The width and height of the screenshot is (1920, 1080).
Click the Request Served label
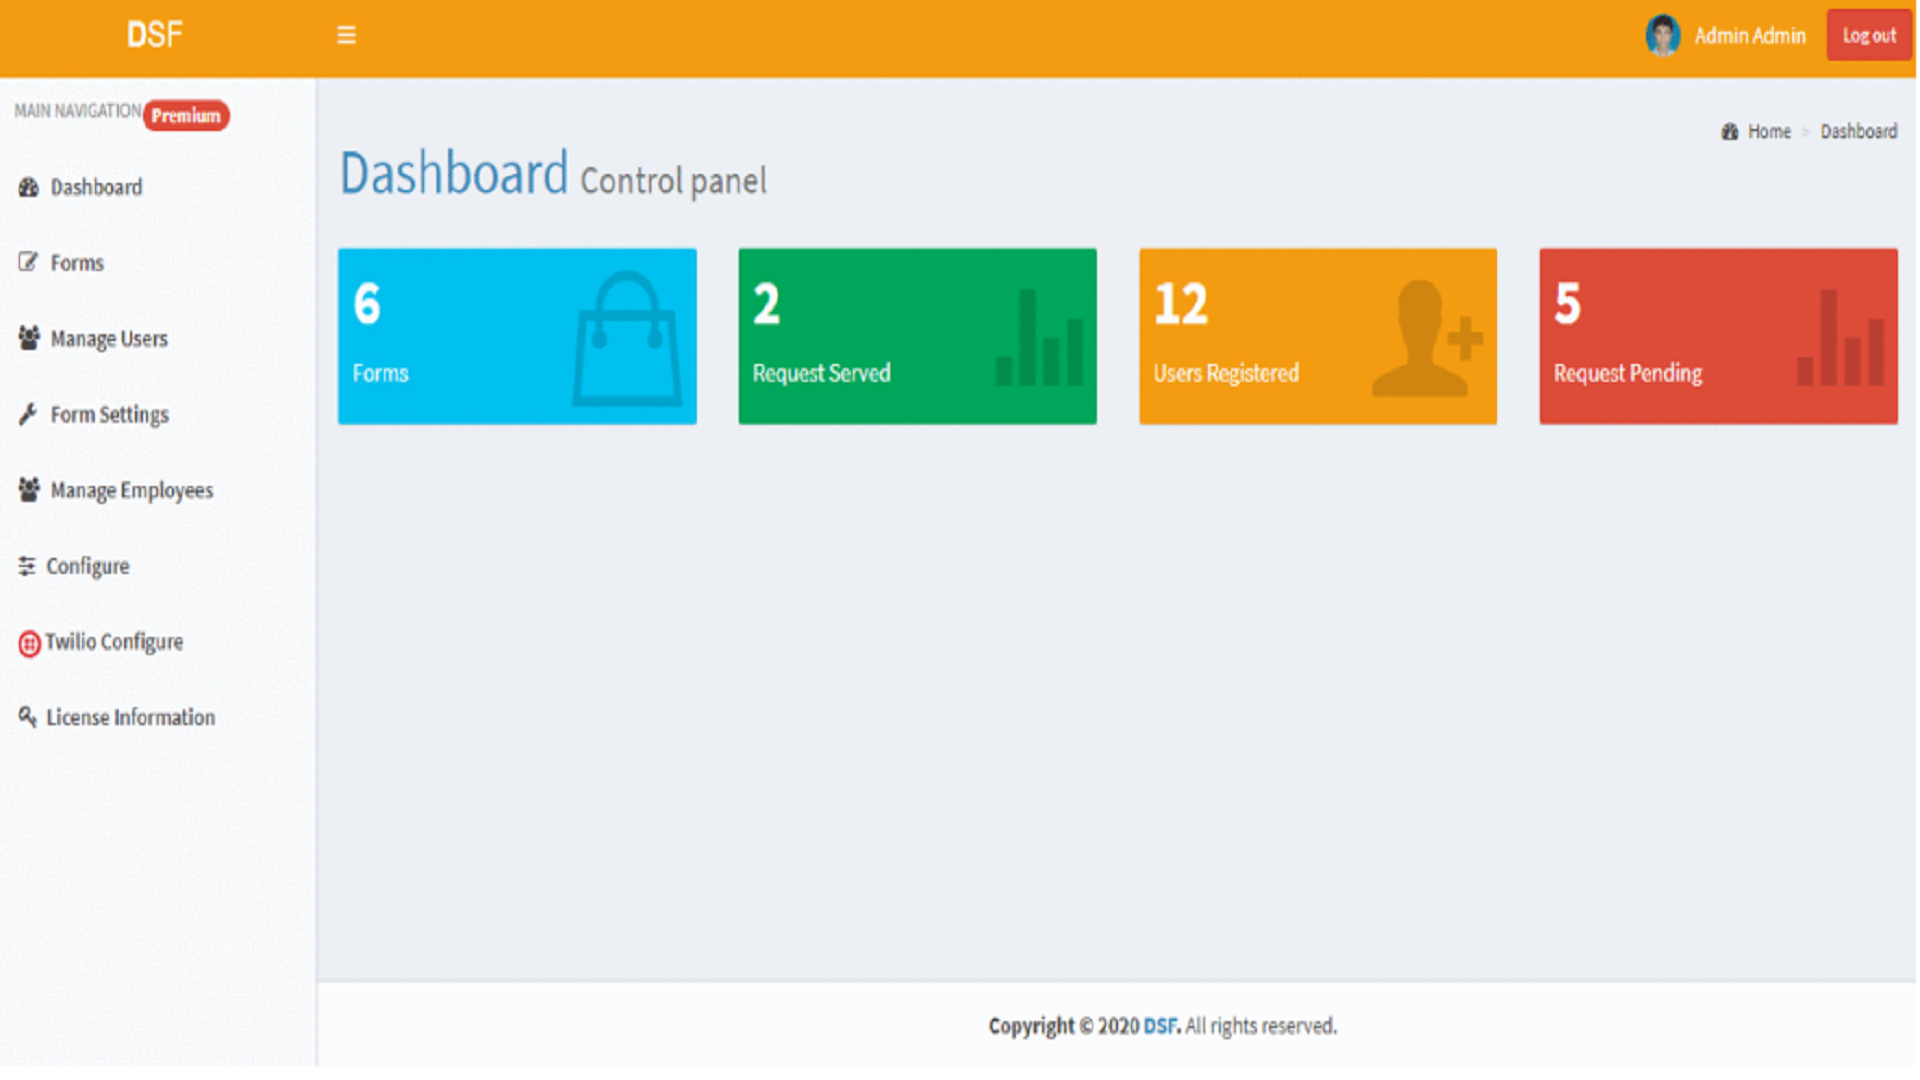821,373
